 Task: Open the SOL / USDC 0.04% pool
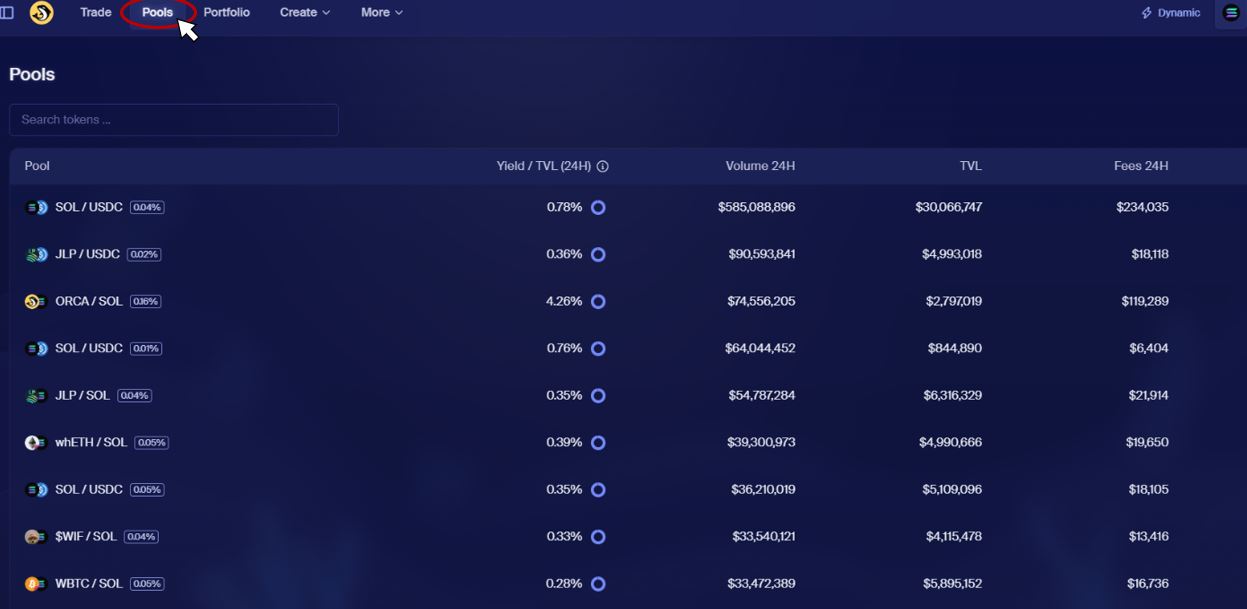(x=89, y=207)
